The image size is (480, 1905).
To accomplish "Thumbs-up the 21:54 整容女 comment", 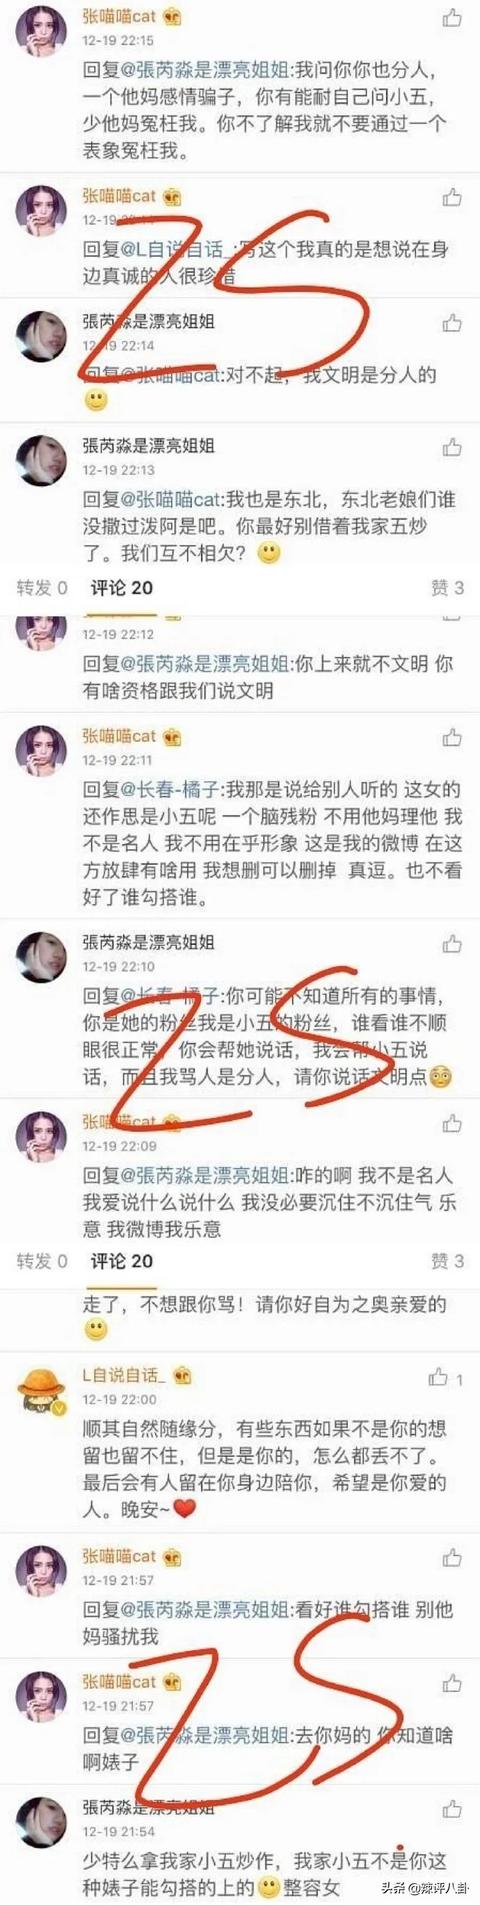I will coord(452,1808).
